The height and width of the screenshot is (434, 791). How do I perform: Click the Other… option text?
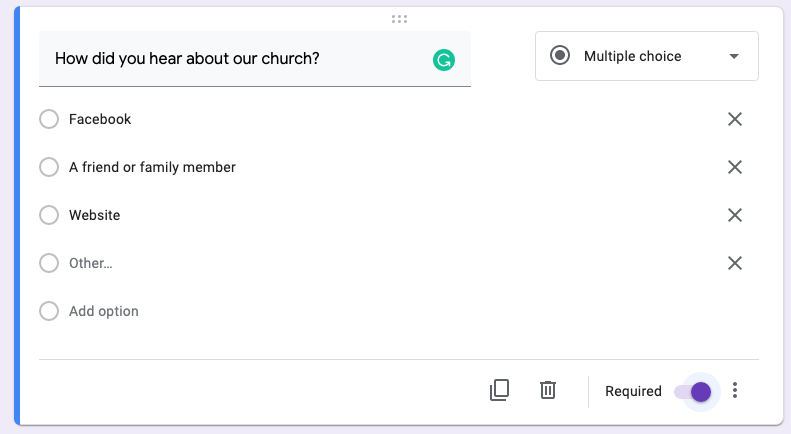tap(91, 263)
